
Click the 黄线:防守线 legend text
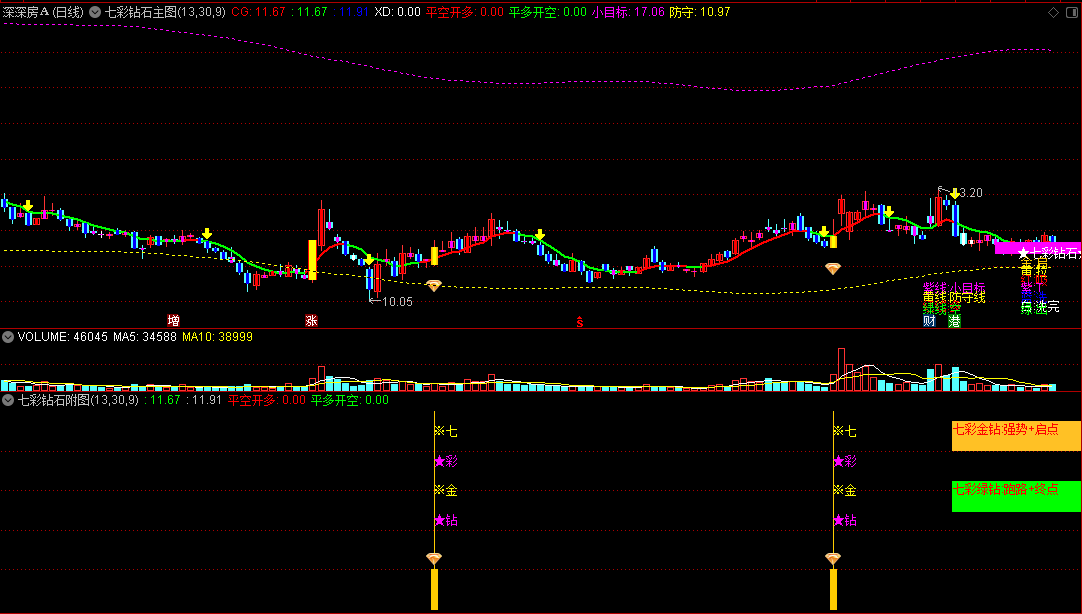[x=954, y=297]
